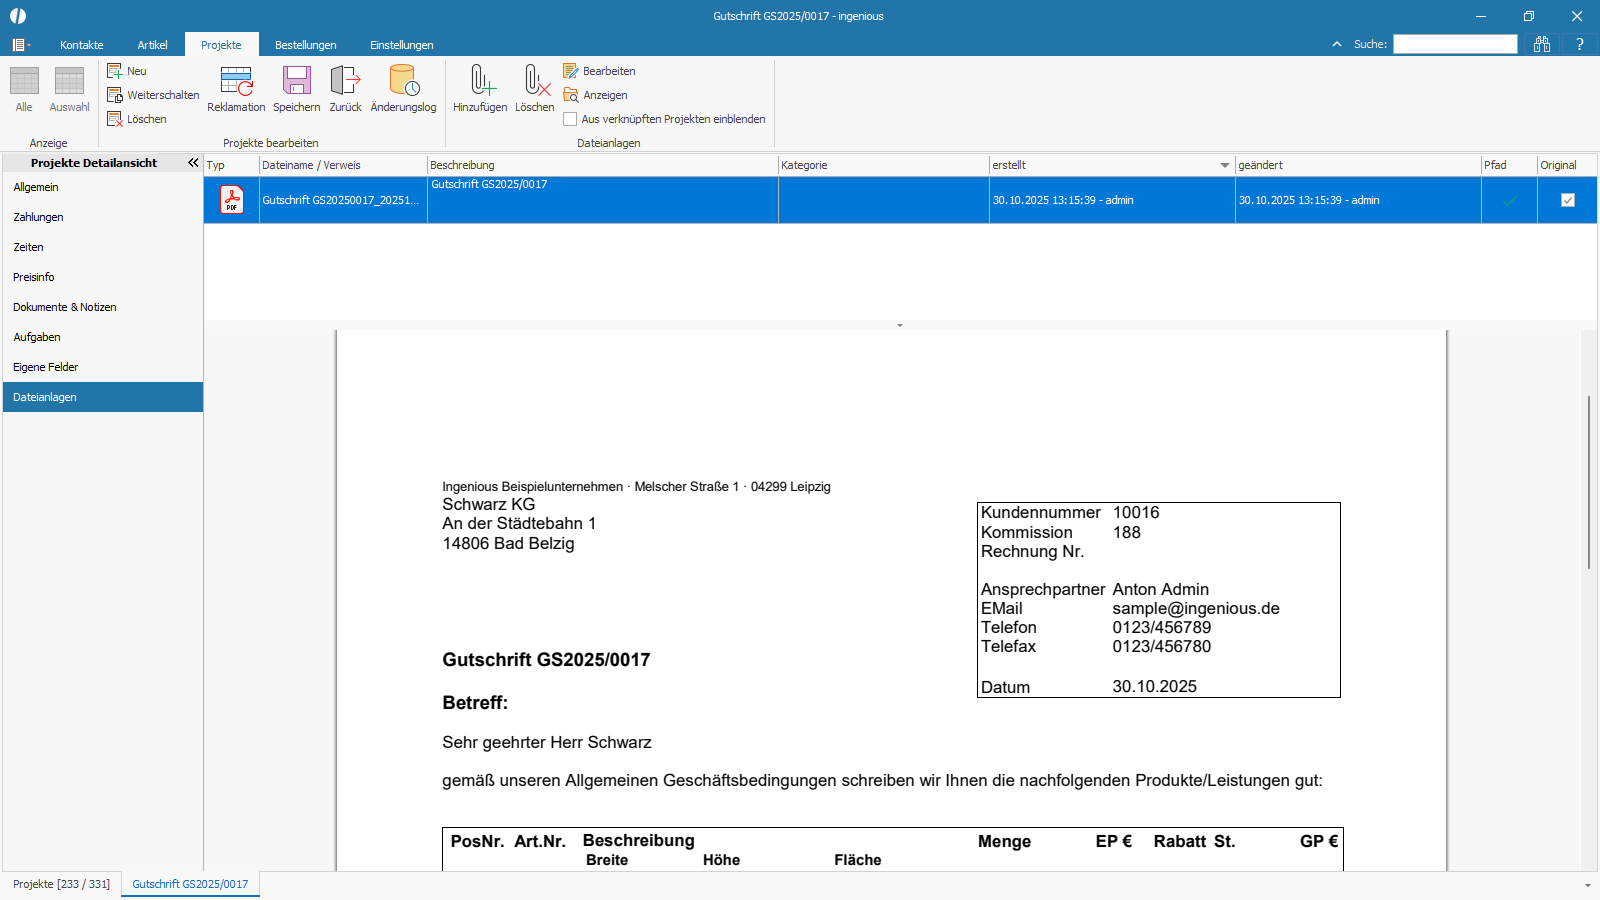Add an attachment with the Hinzufügen icon

coord(480,82)
